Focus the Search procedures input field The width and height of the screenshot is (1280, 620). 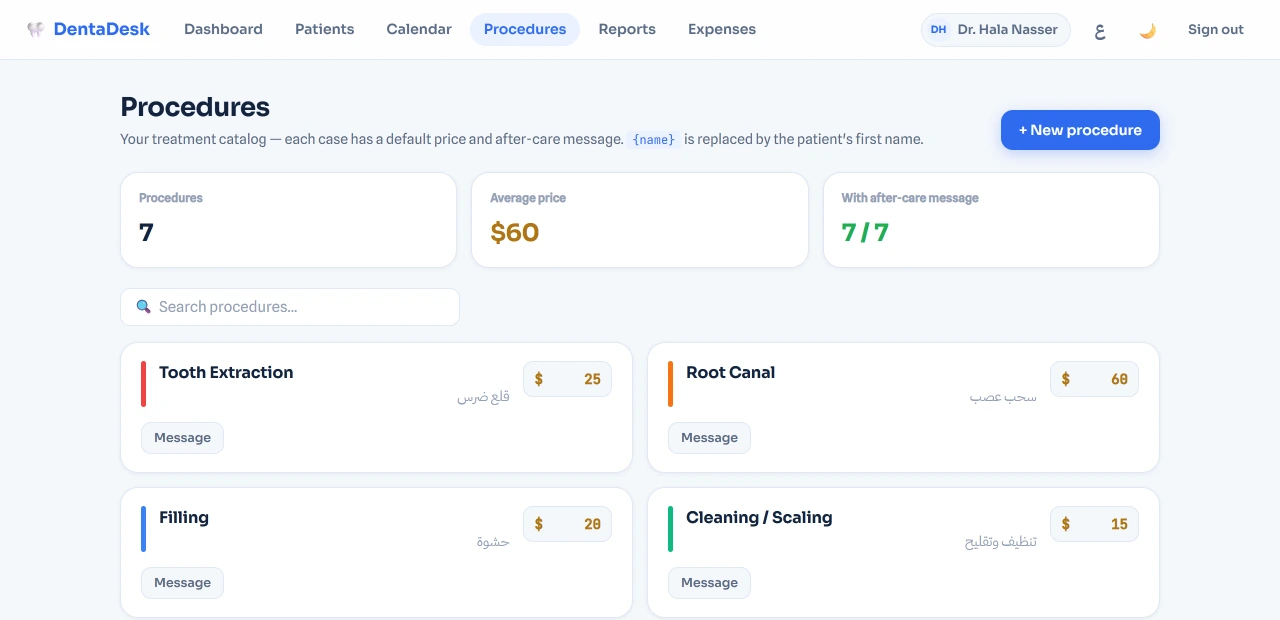point(290,307)
